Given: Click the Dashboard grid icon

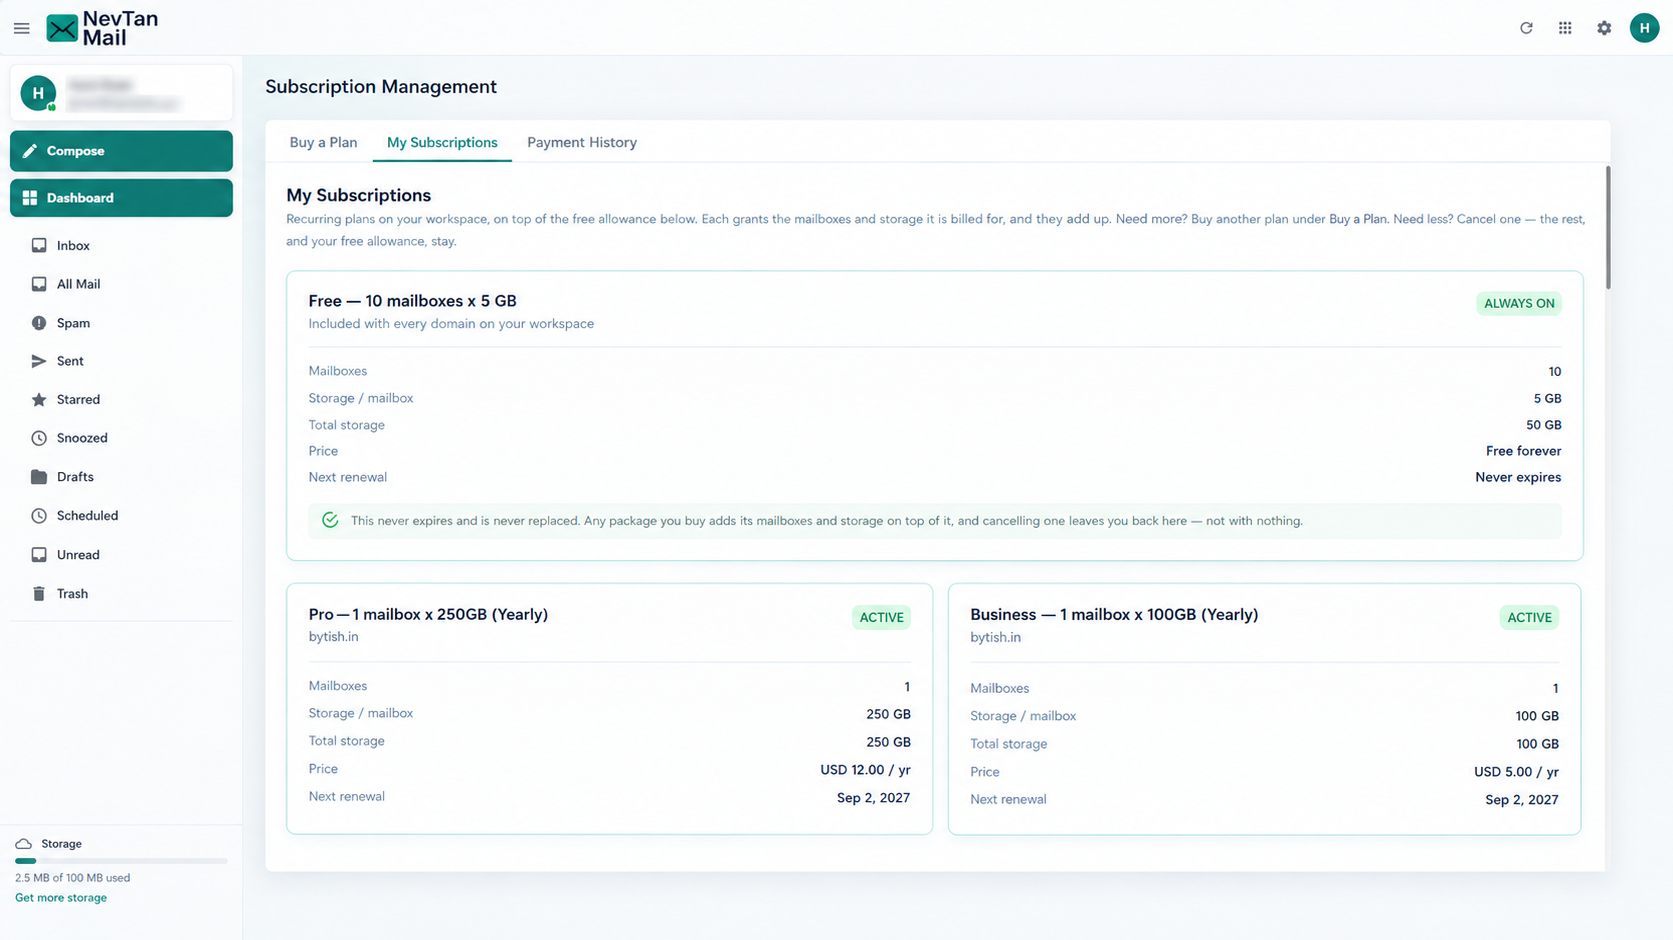Looking at the screenshot, I should tap(30, 198).
